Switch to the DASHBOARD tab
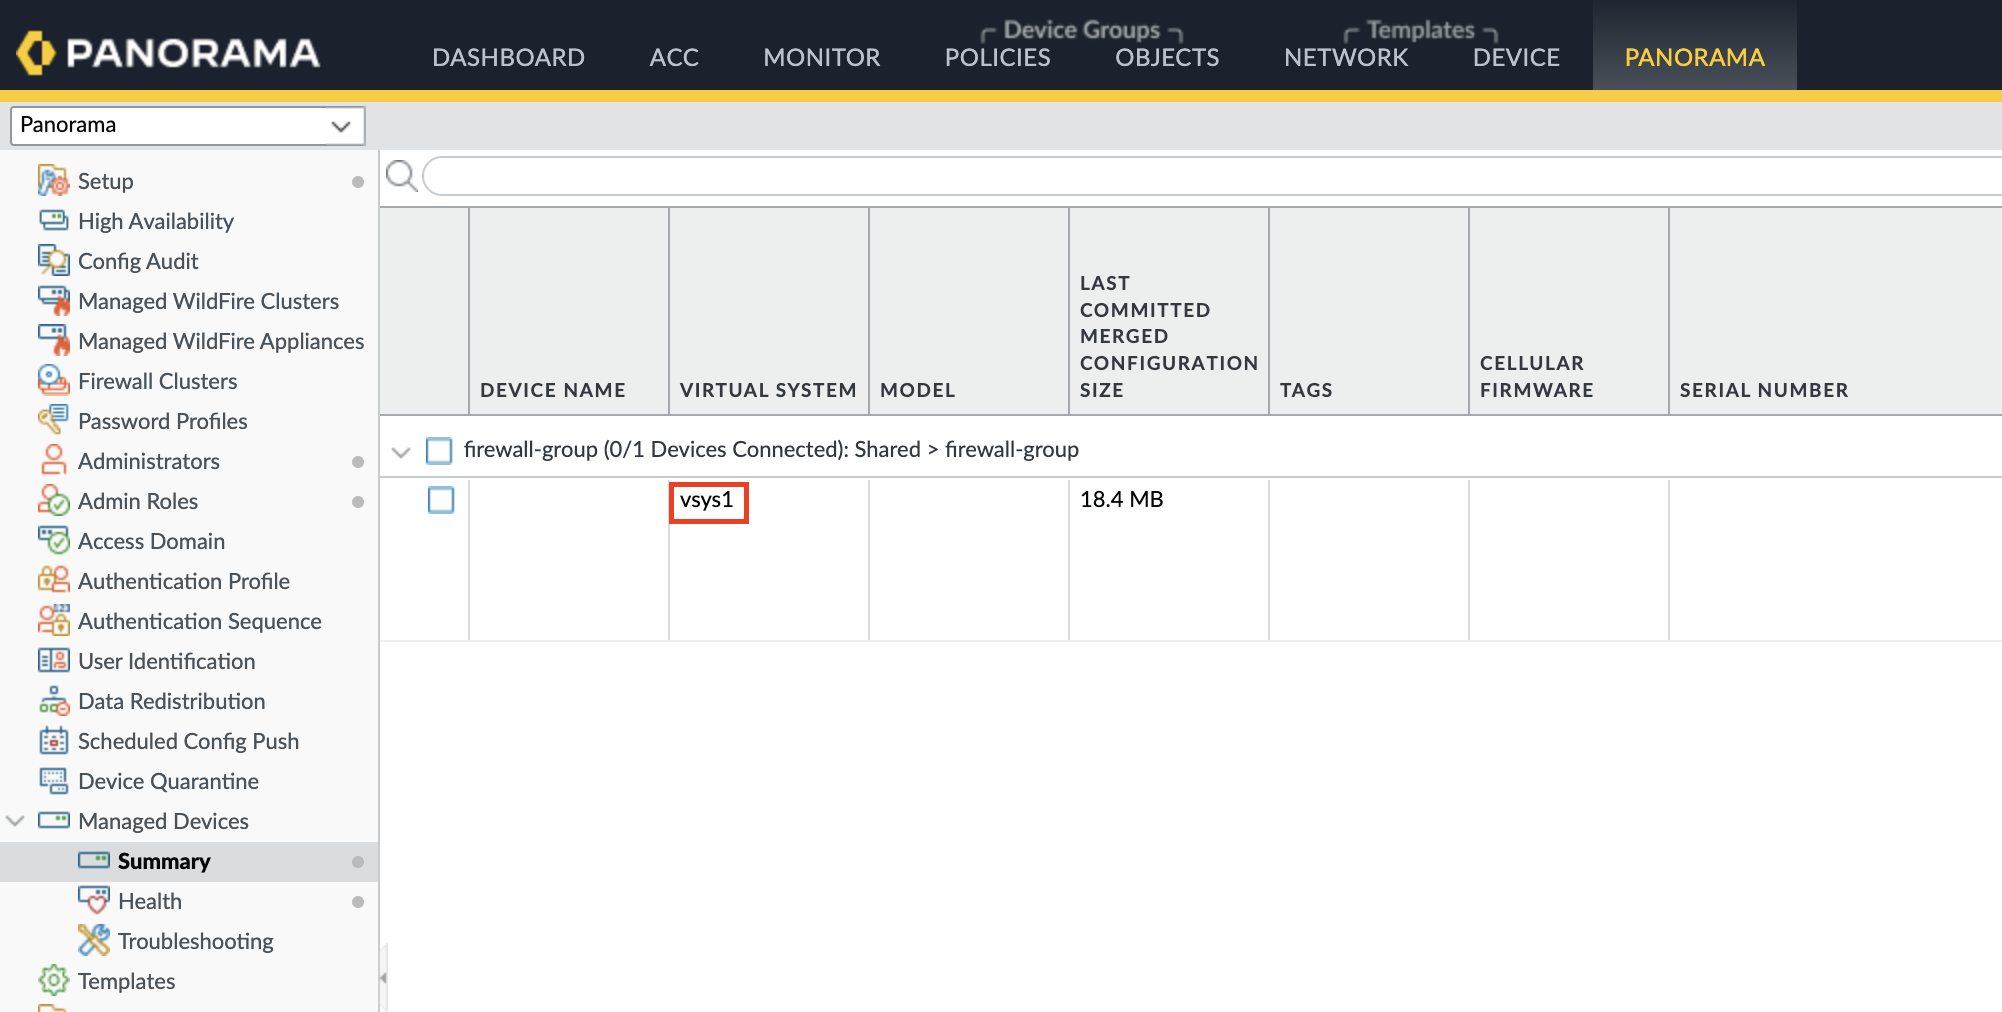2002x1012 pixels. tap(509, 57)
